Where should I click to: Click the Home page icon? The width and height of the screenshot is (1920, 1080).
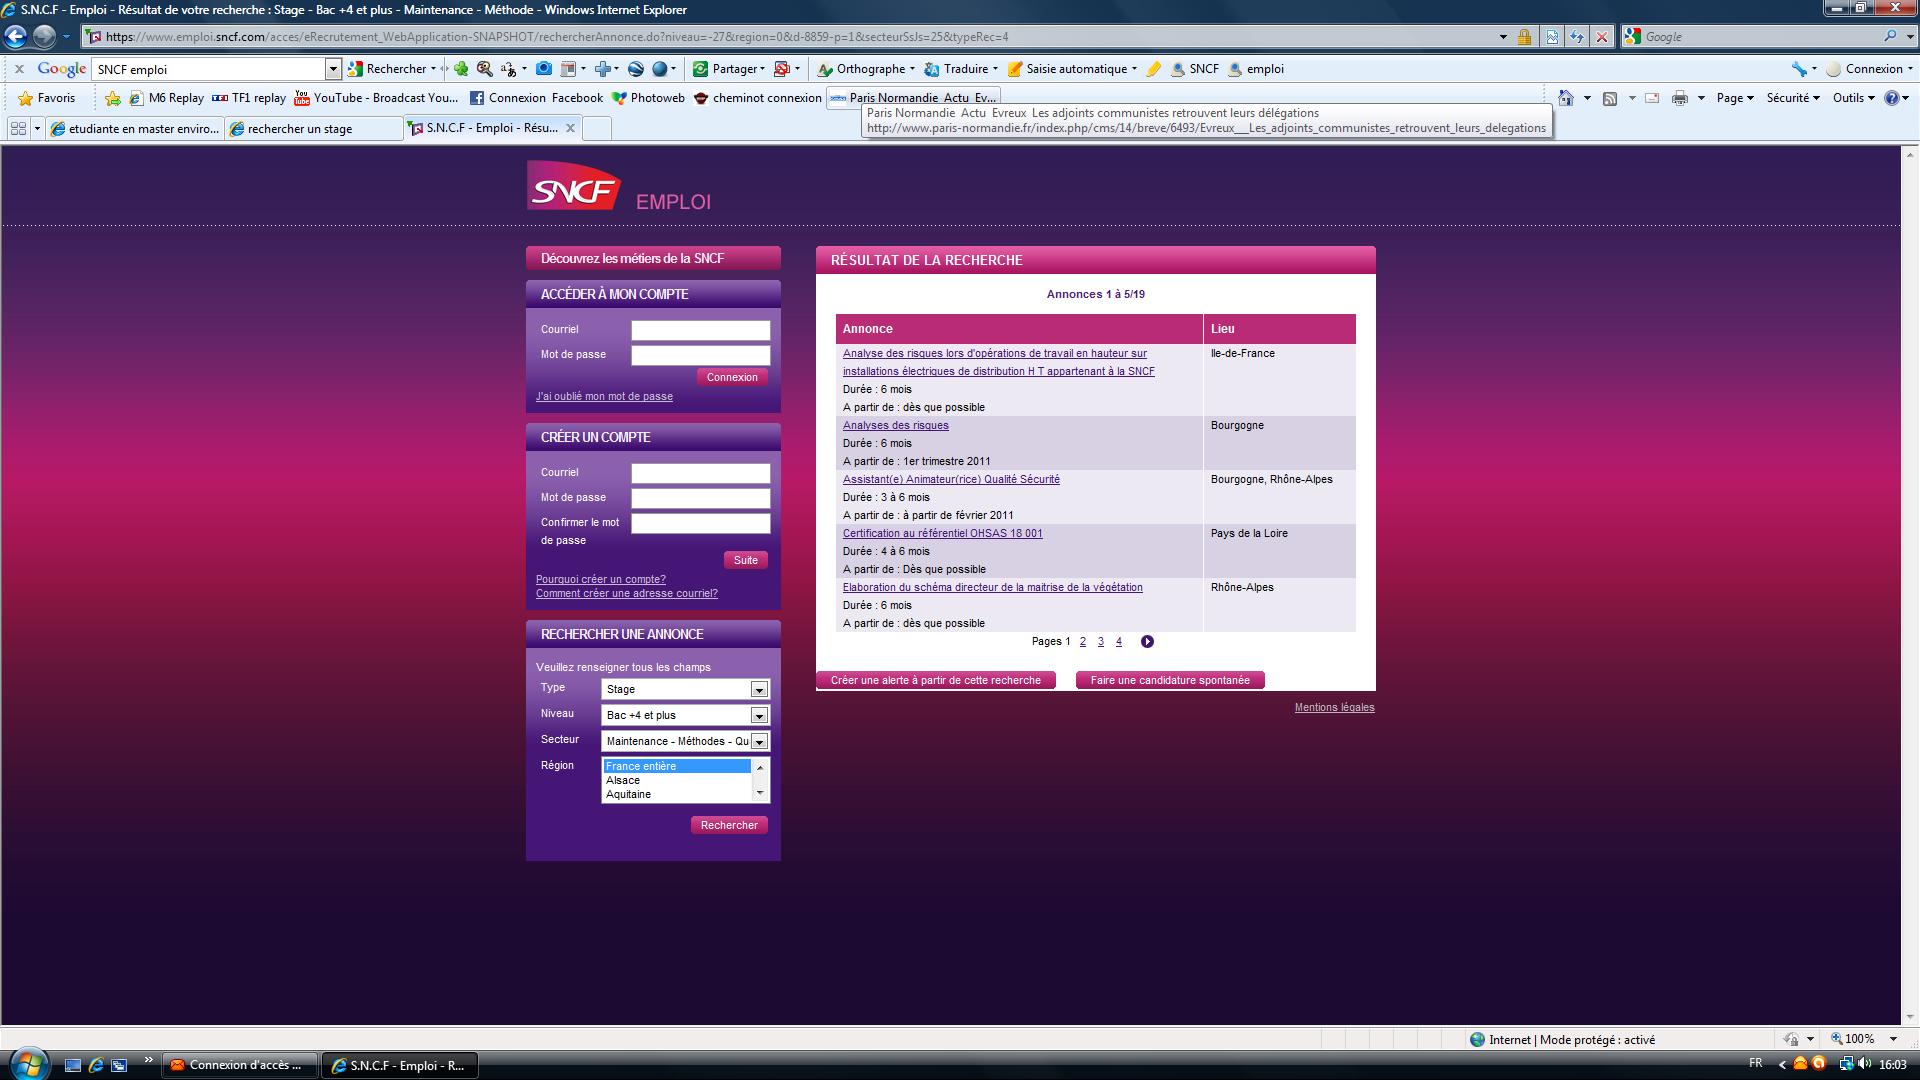(x=1566, y=98)
